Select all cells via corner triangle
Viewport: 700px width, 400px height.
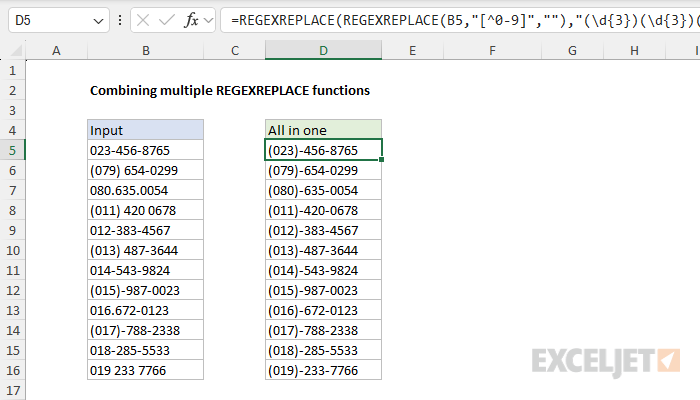(x=16, y=50)
